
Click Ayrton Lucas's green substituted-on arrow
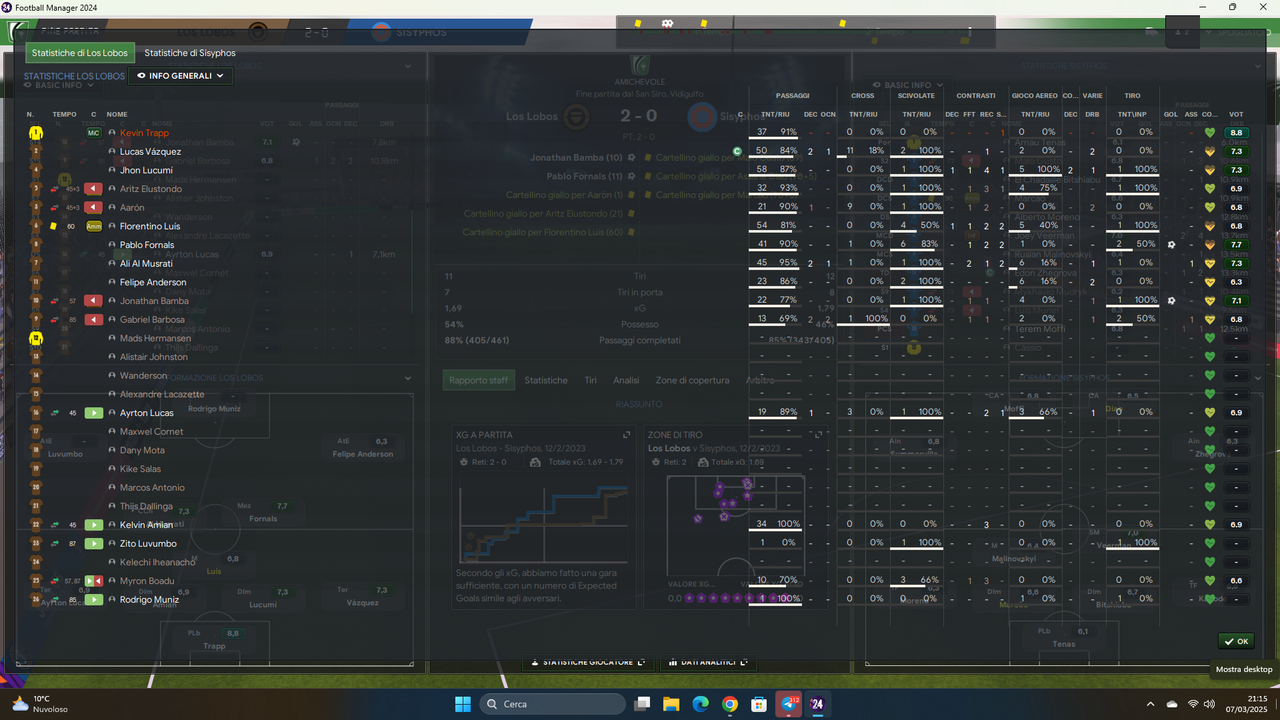[x=94, y=413]
